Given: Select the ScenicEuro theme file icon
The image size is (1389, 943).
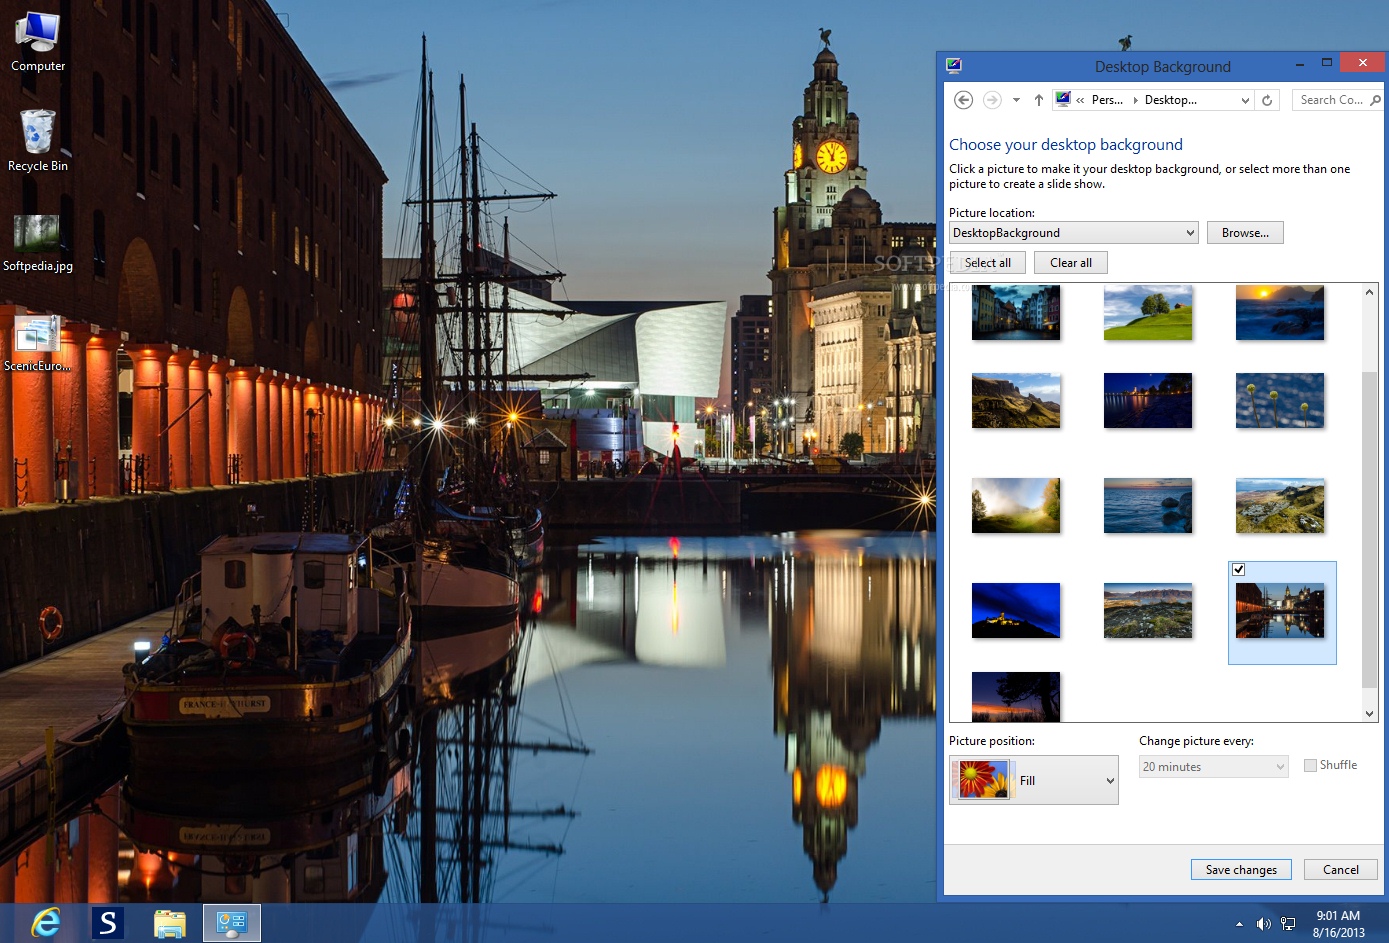Looking at the screenshot, I should pyautogui.click(x=38, y=343).
